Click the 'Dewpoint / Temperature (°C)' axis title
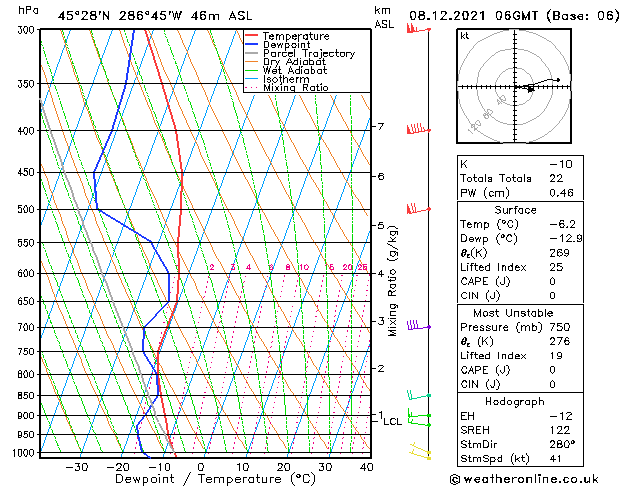The image size is (629, 486). [215, 479]
